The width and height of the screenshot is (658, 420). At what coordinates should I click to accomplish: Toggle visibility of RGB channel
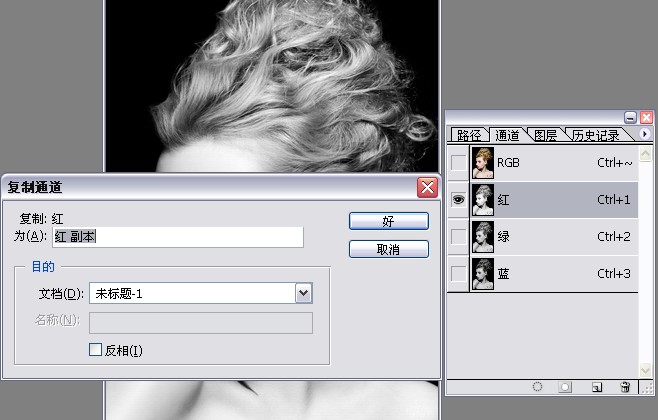pos(458,163)
